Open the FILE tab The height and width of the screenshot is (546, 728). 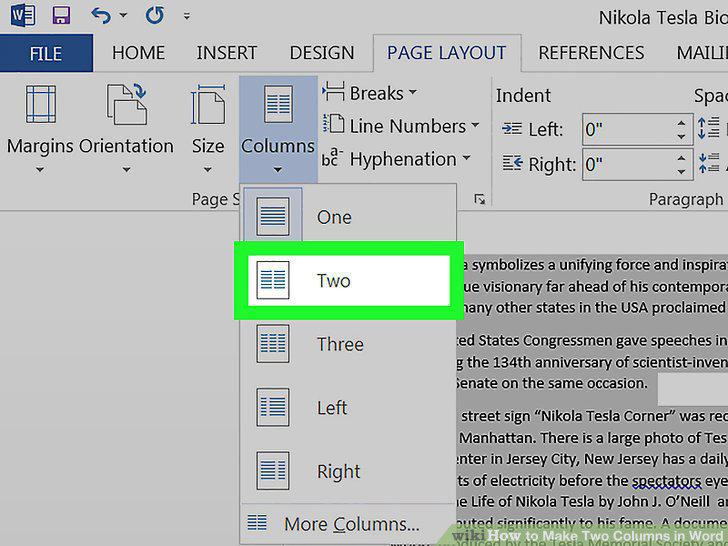coord(46,53)
